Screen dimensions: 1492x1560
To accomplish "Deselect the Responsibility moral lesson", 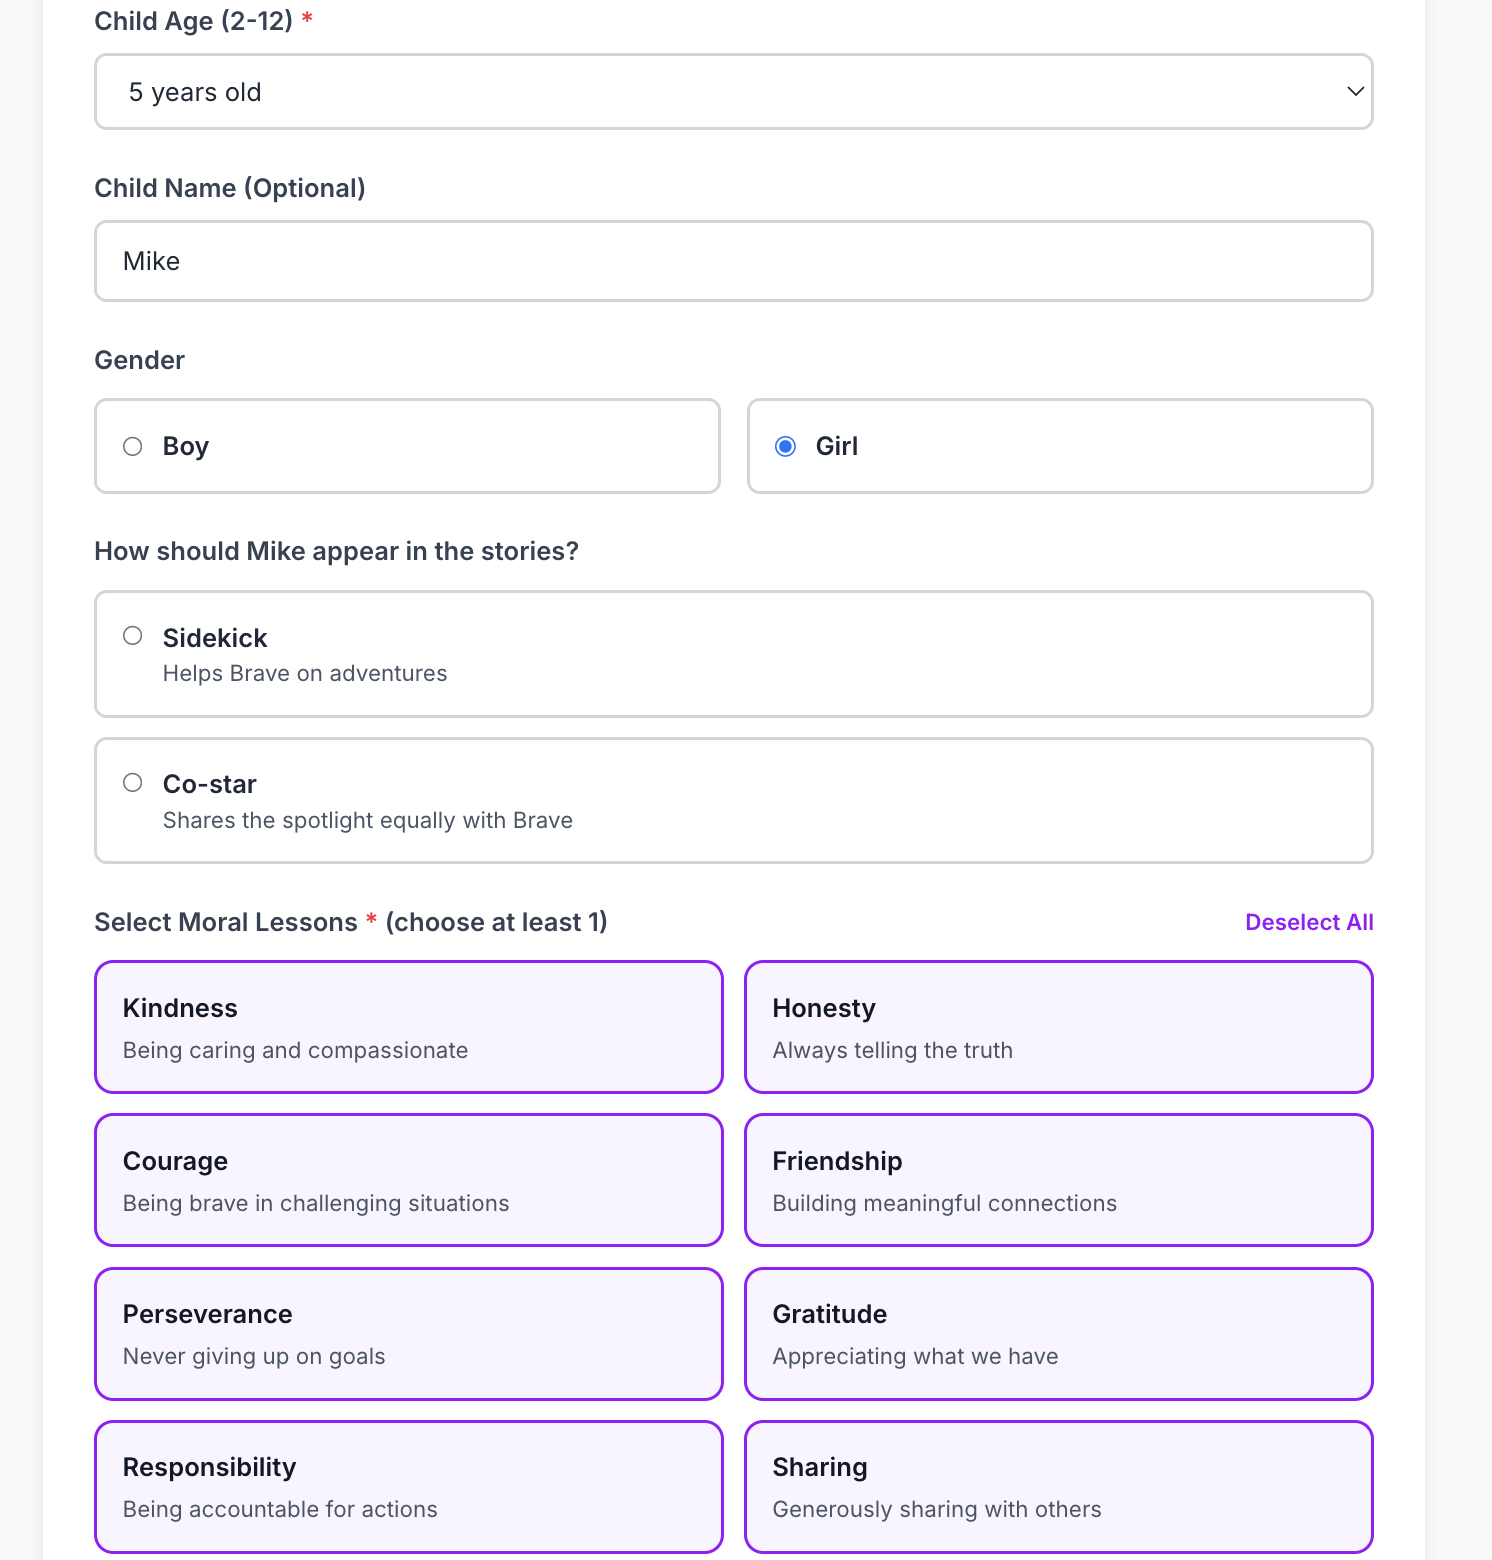I will pyautogui.click(x=407, y=1486).
